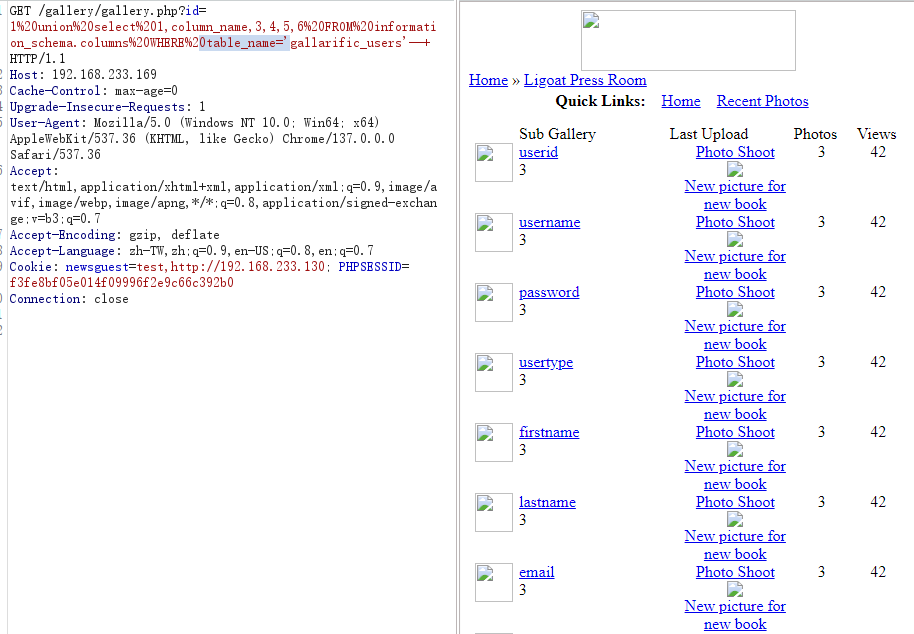
Task: Click the PHPSESSID cookie value
Action: (121, 283)
